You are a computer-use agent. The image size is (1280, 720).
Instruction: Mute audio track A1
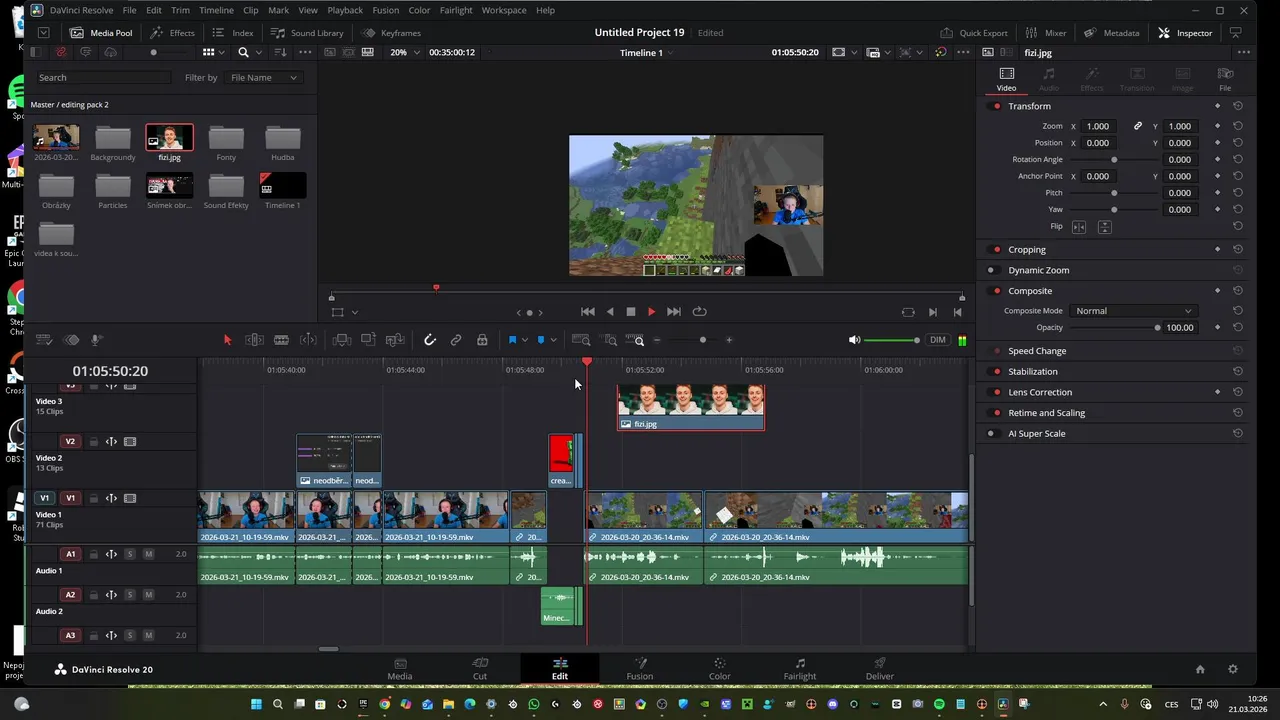(148, 554)
